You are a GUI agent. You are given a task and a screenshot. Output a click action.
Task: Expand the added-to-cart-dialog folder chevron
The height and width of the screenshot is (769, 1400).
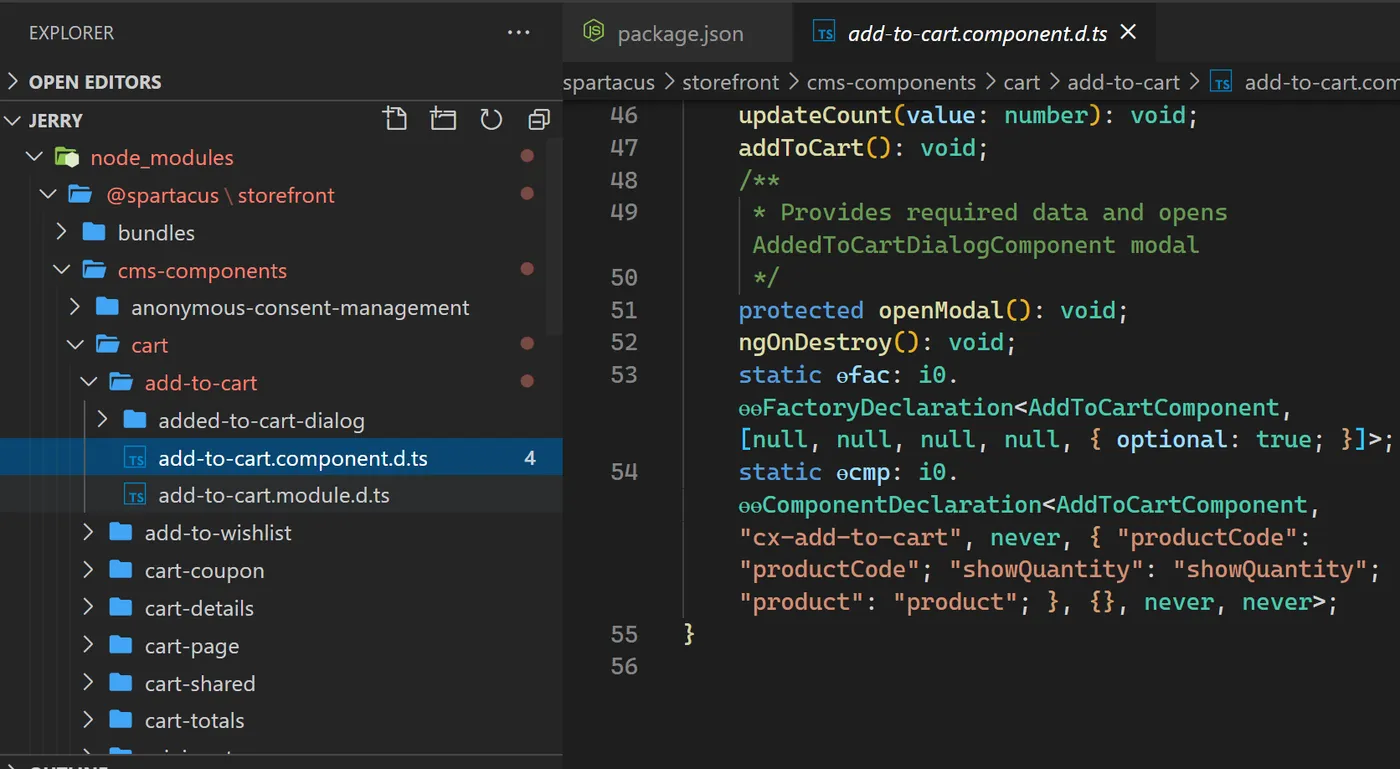click(x=102, y=420)
